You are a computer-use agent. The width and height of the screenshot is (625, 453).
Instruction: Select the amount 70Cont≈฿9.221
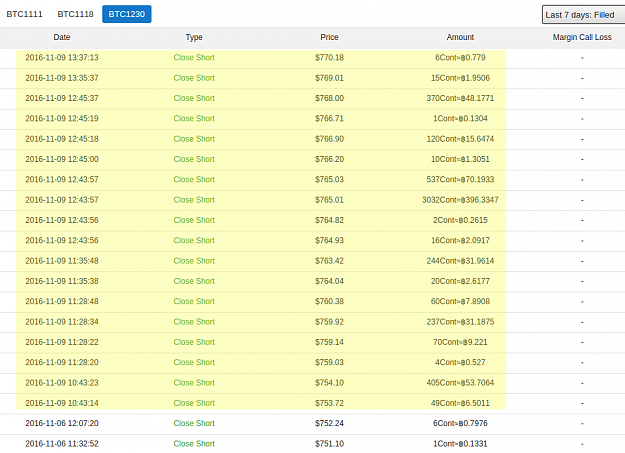(x=460, y=342)
